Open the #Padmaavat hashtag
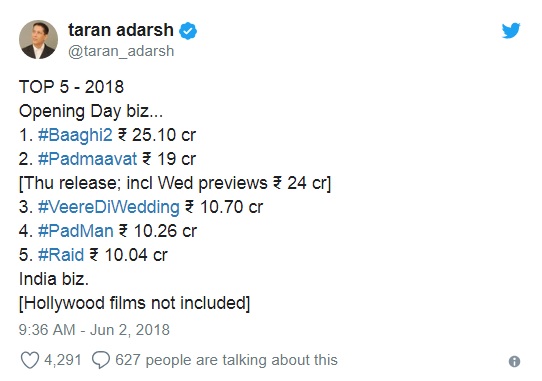The image size is (542, 381). coord(87,159)
